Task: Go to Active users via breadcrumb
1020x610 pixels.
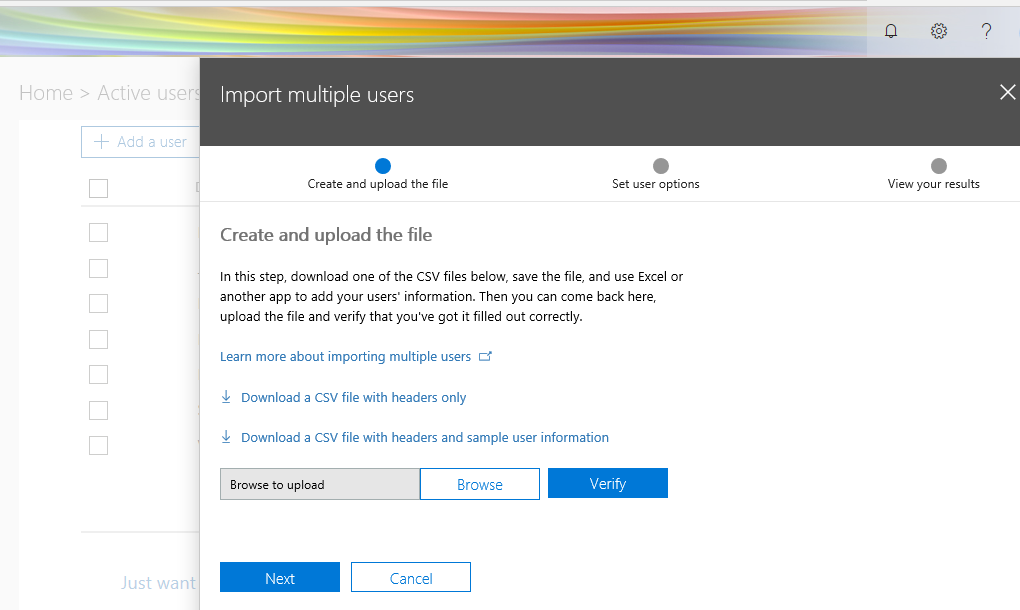Action: click(x=148, y=92)
